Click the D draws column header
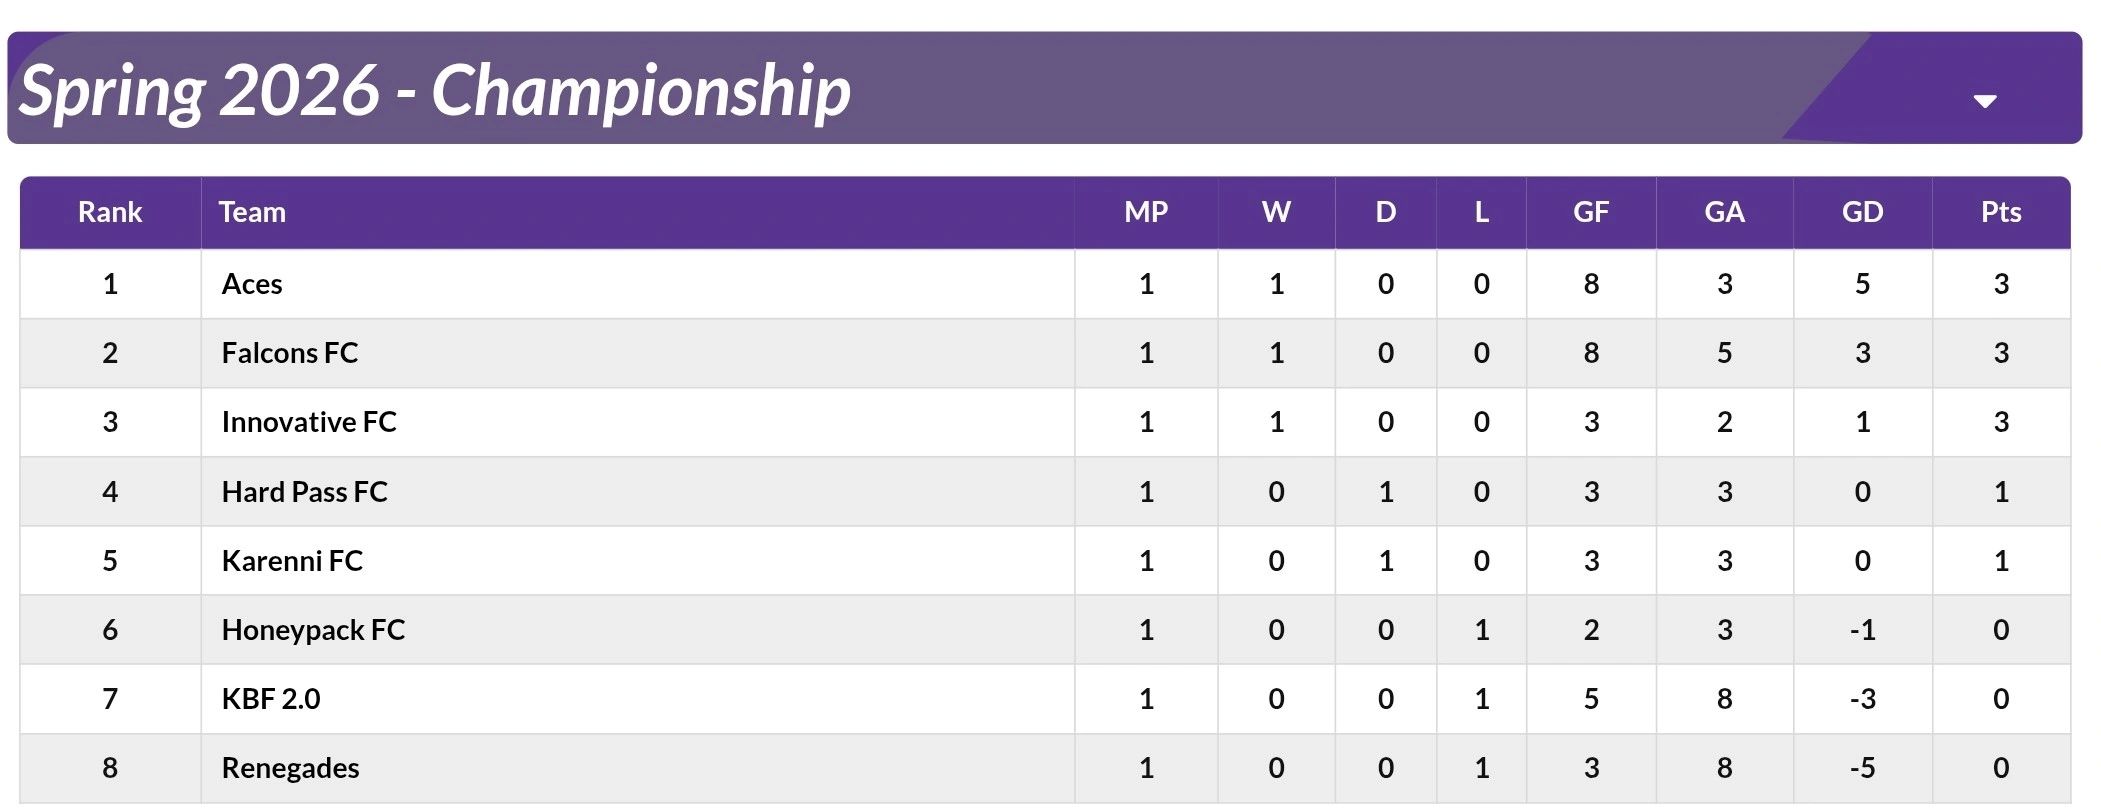The image size is (2101, 810). click(x=1385, y=212)
